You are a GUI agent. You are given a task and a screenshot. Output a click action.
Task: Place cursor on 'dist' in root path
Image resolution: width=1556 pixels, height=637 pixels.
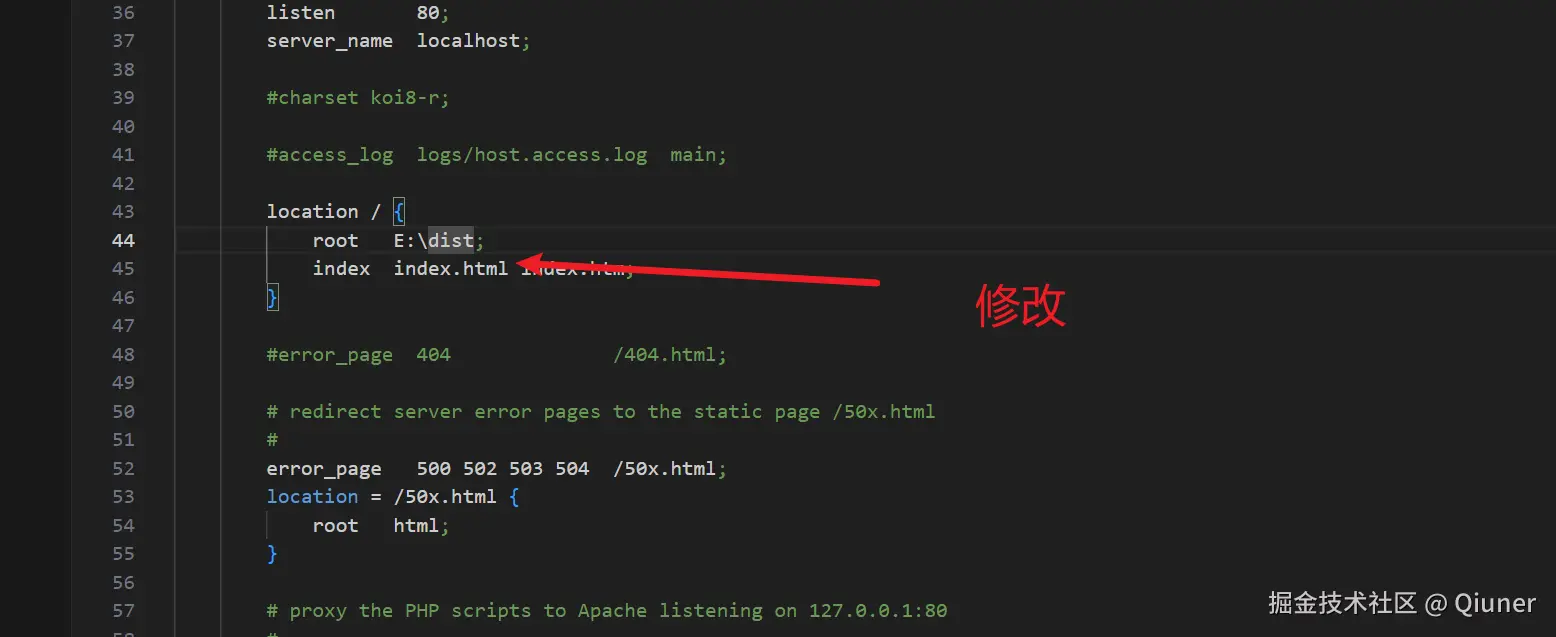click(451, 240)
